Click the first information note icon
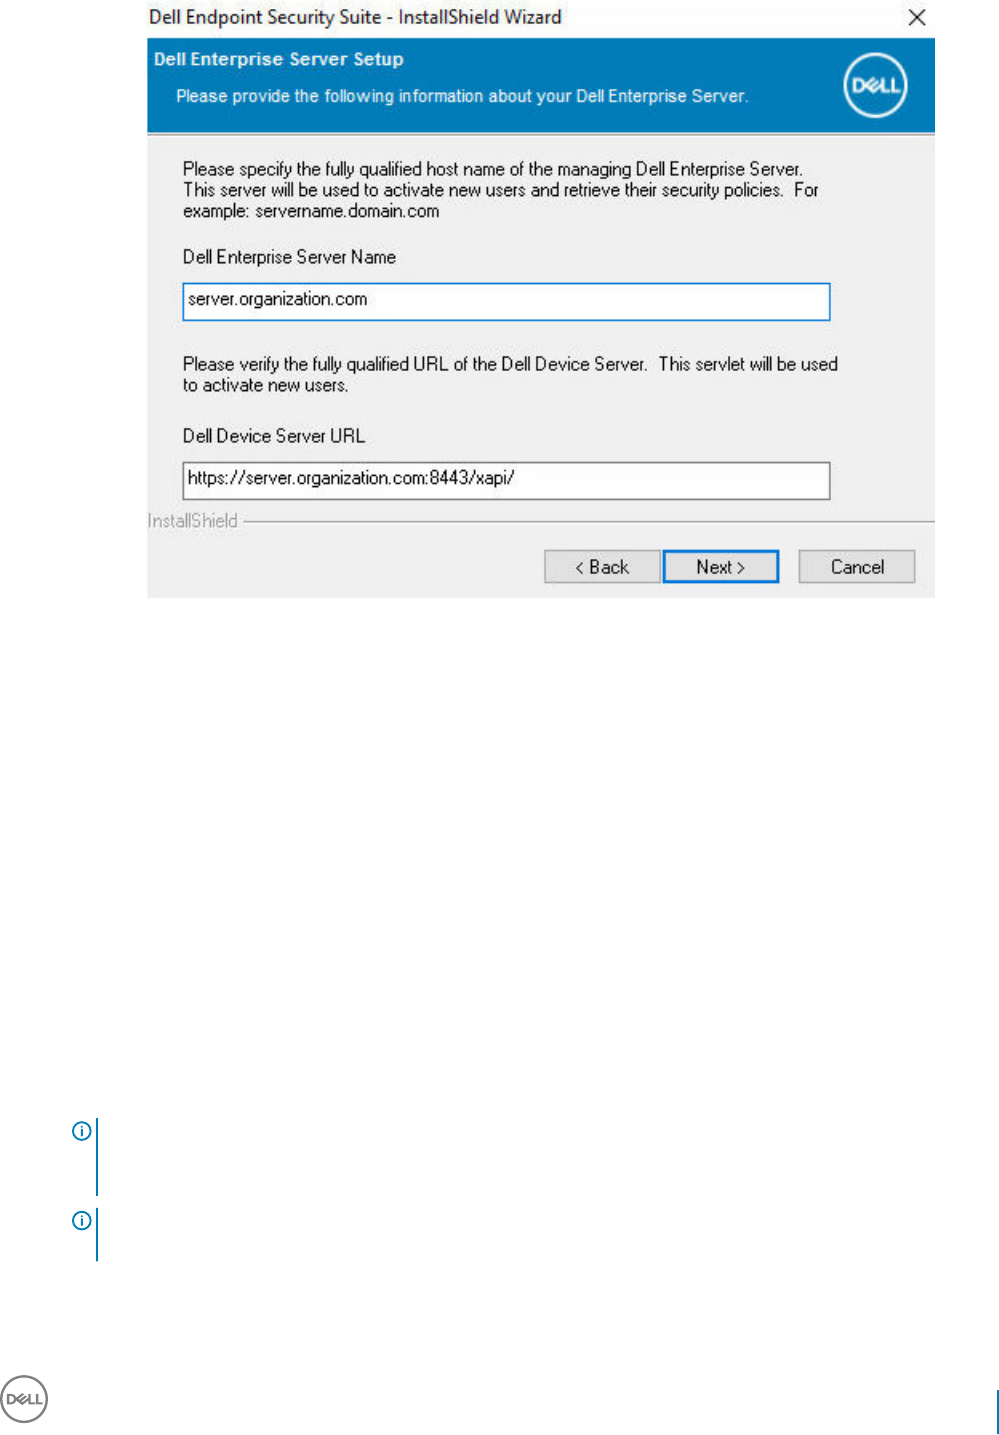The height and width of the screenshot is (1435, 999). point(82,1131)
